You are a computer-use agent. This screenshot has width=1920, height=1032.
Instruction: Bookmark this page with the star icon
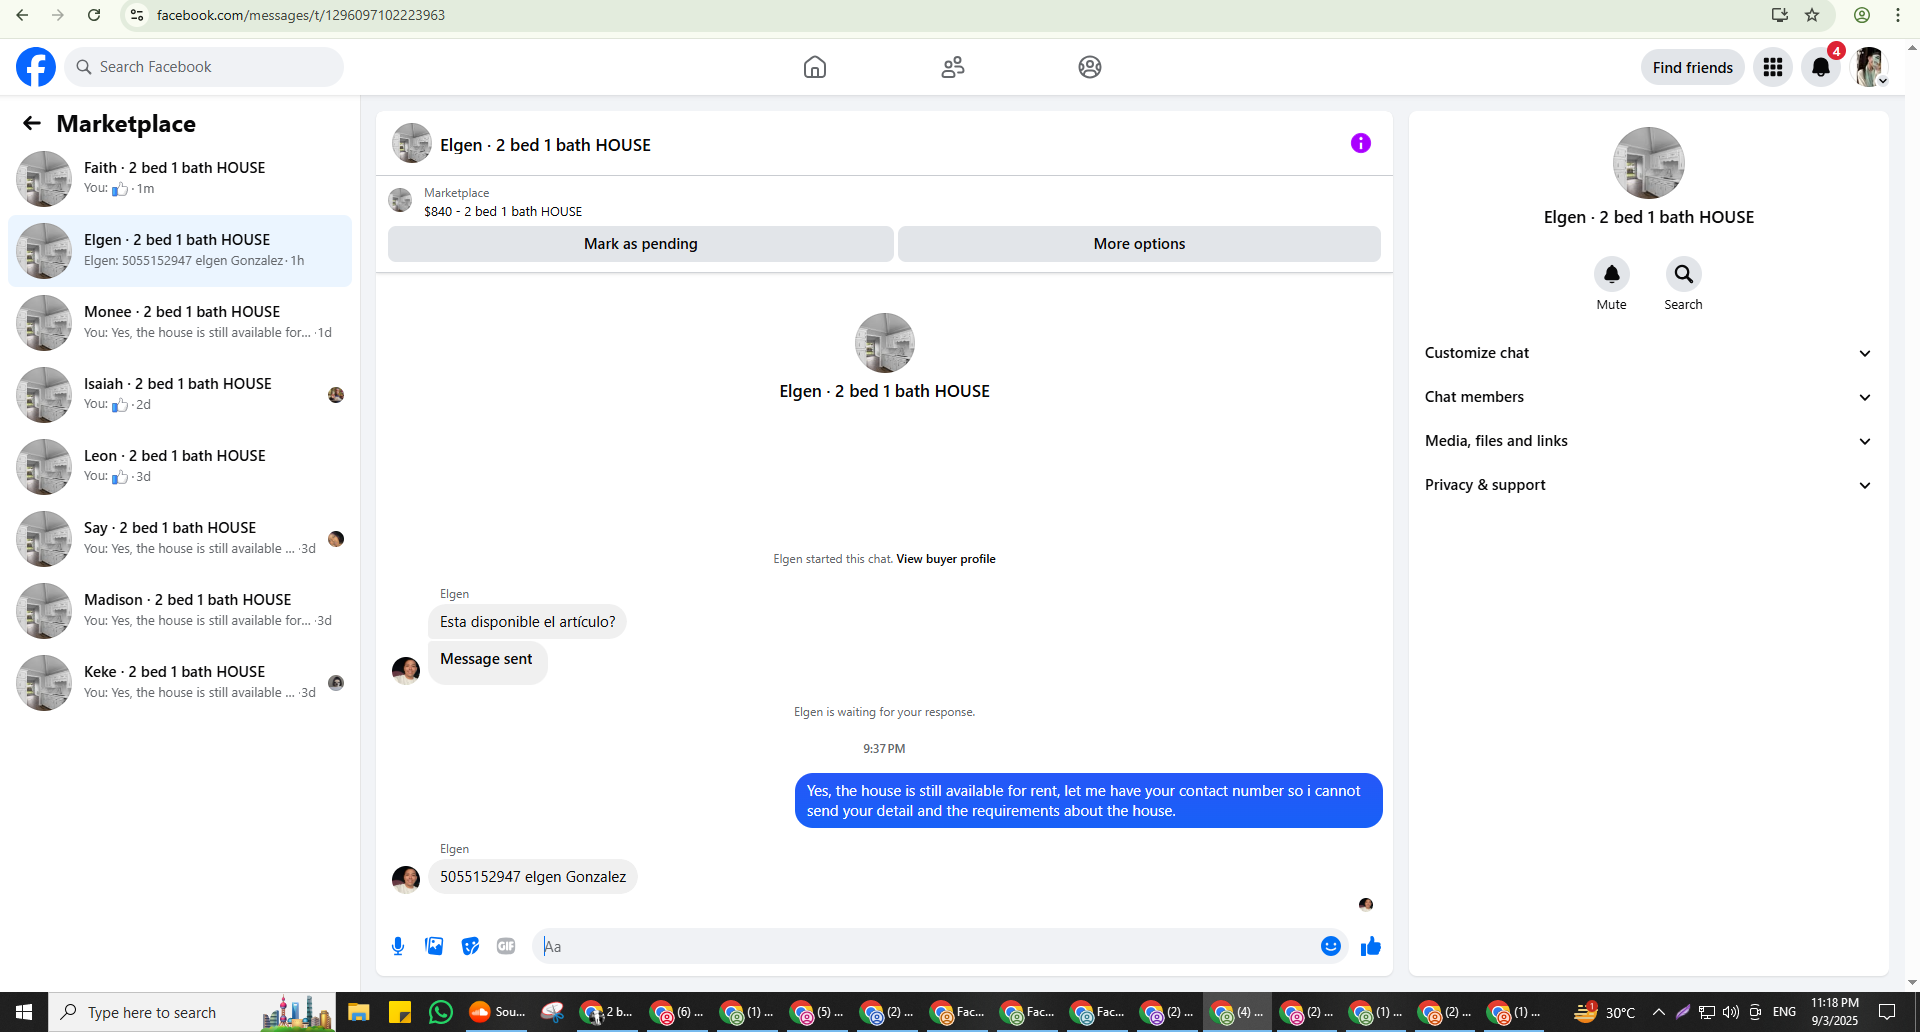pyautogui.click(x=1812, y=15)
